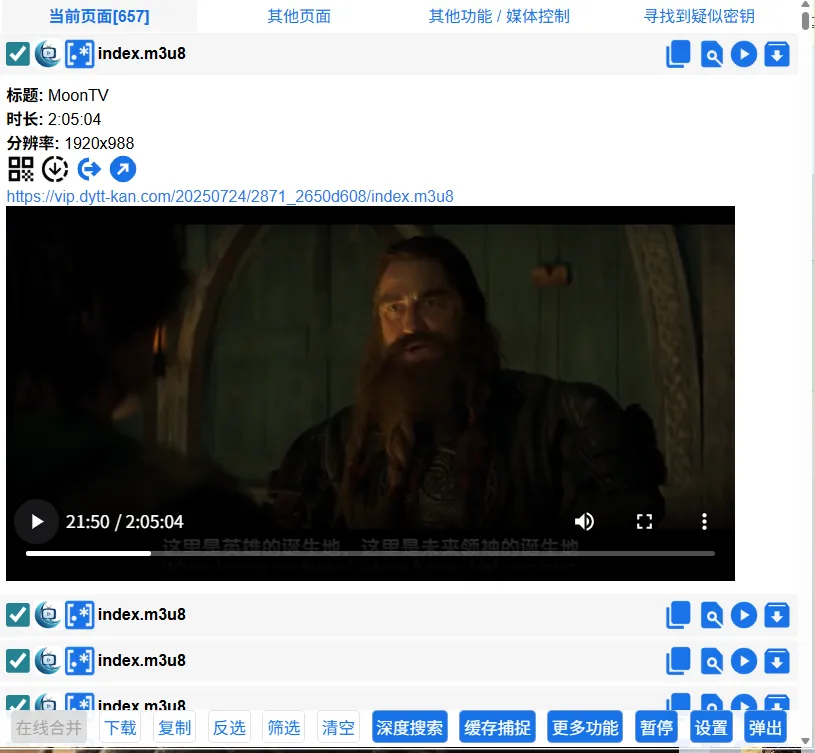Click the 下载 button in bottom bar
This screenshot has width=815, height=753.
(x=120, y=728)
